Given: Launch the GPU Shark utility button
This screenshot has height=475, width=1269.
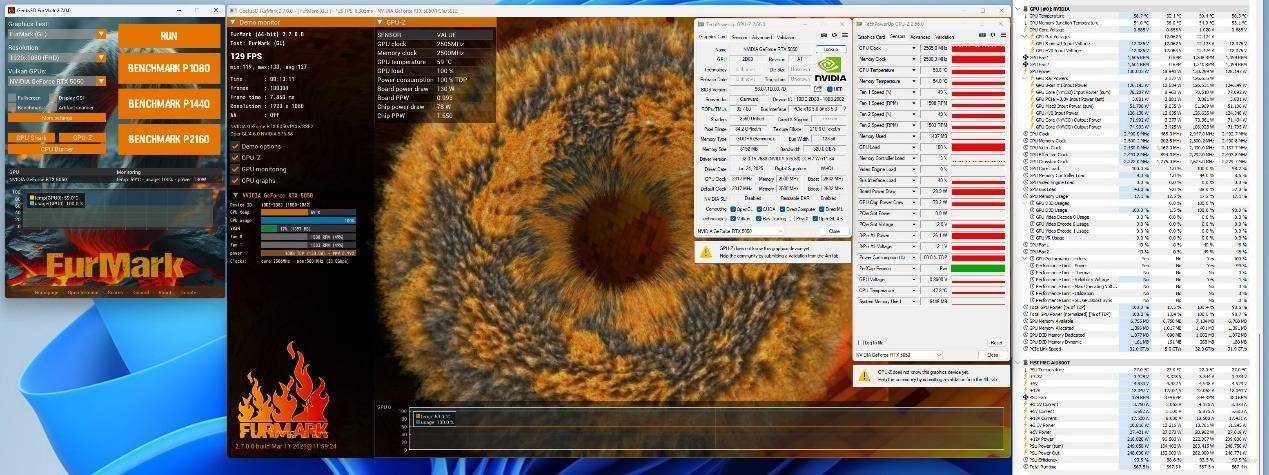Looking at the screenshot, I should tap(31, 137).
